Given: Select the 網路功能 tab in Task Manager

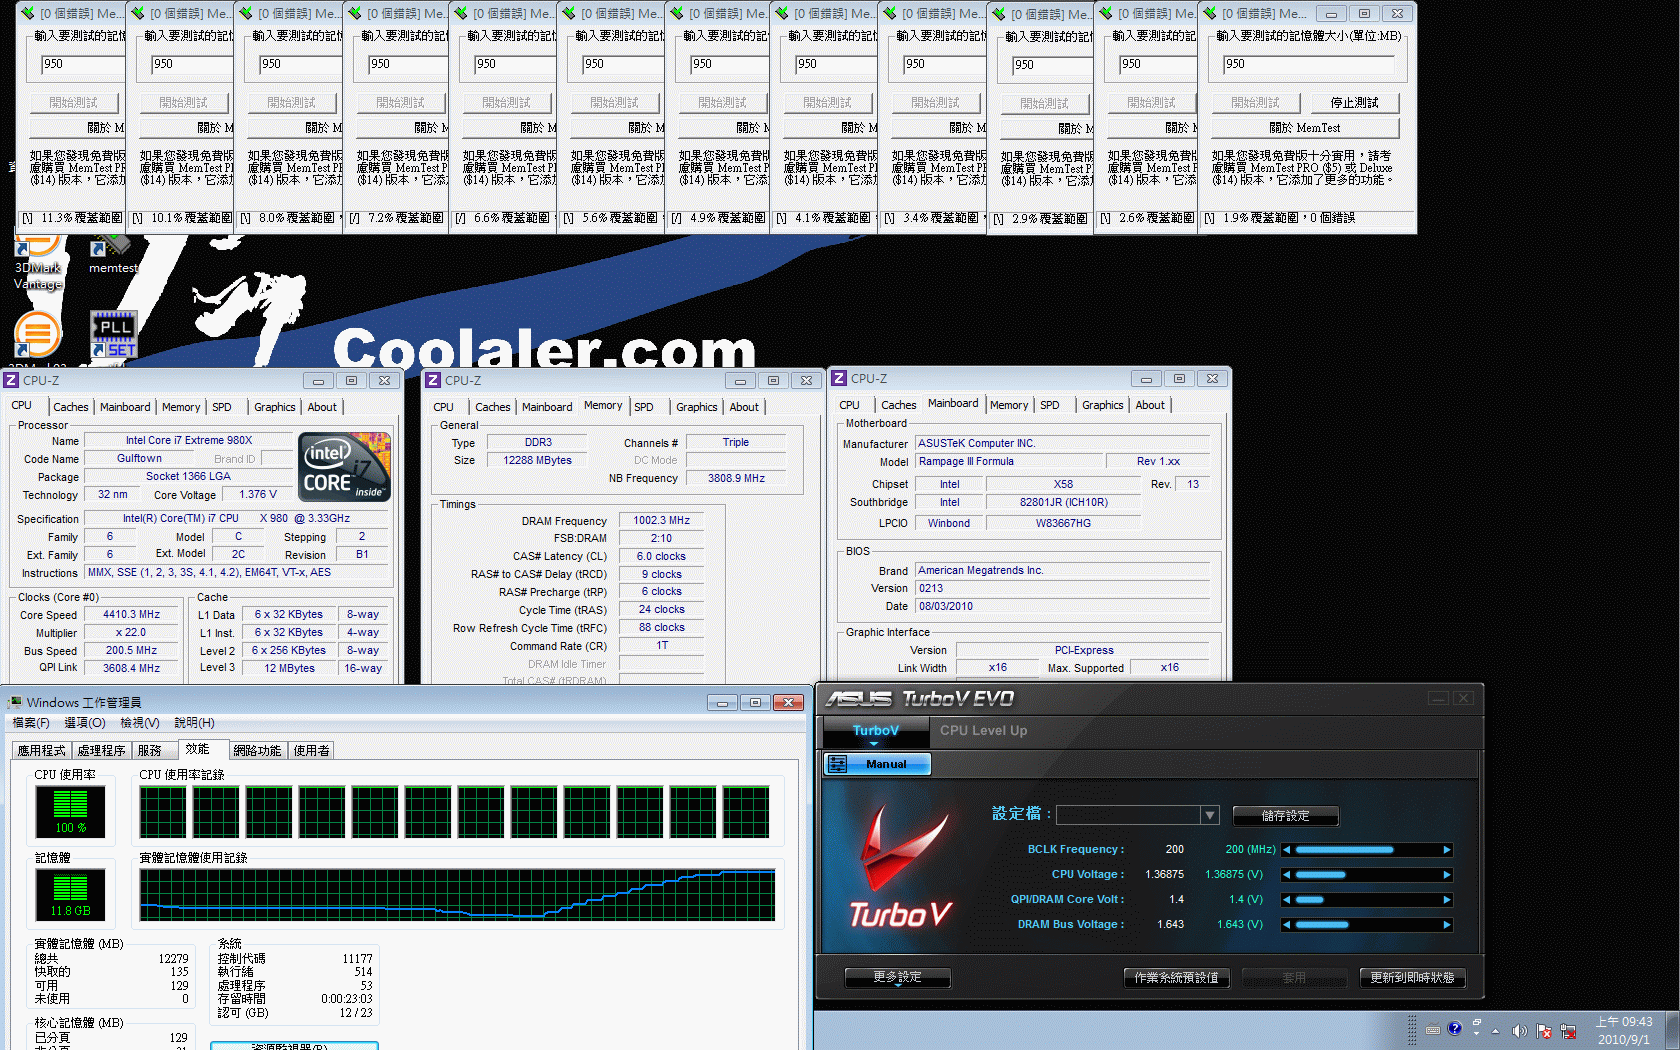Looking at the screenshot, I should (257, 750).
